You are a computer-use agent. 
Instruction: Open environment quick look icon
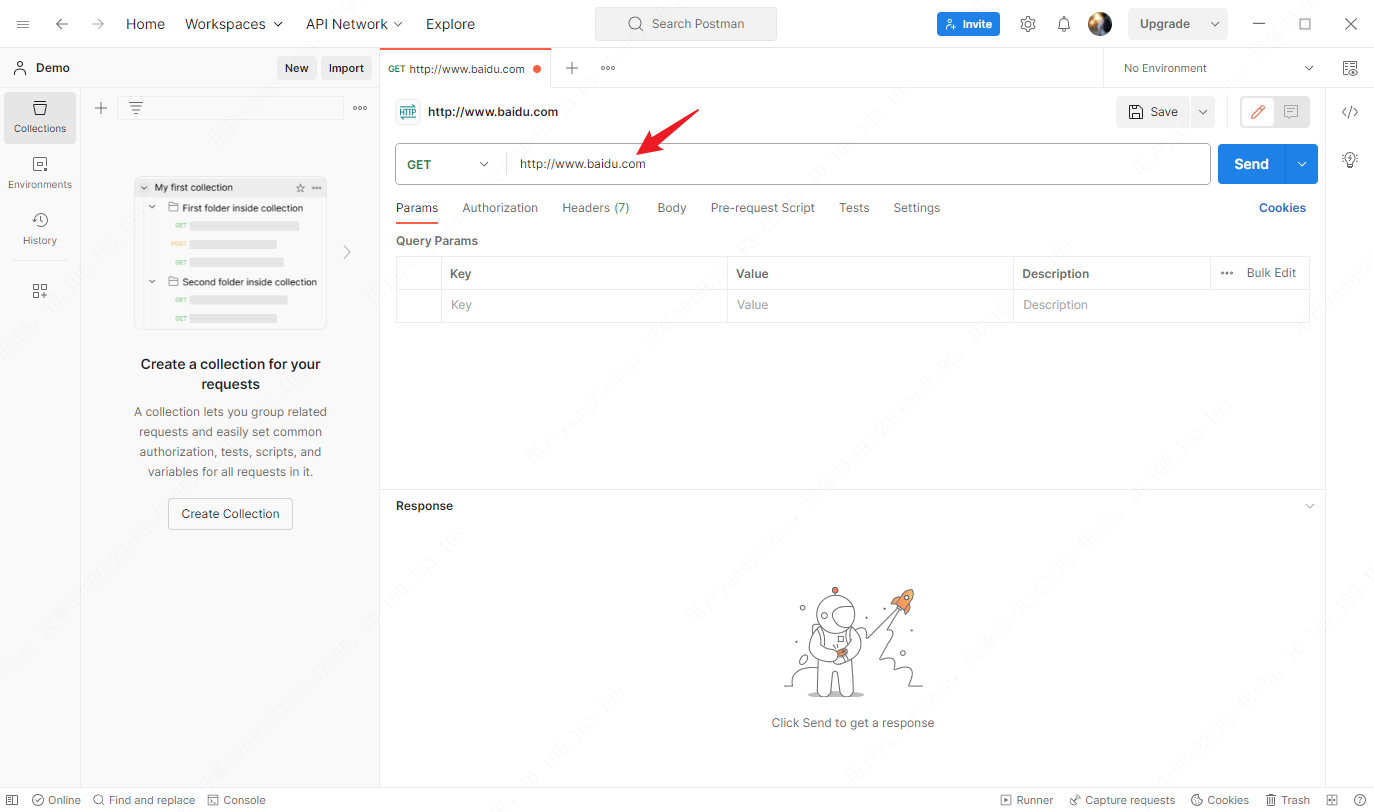click(x=1350, y=68)
